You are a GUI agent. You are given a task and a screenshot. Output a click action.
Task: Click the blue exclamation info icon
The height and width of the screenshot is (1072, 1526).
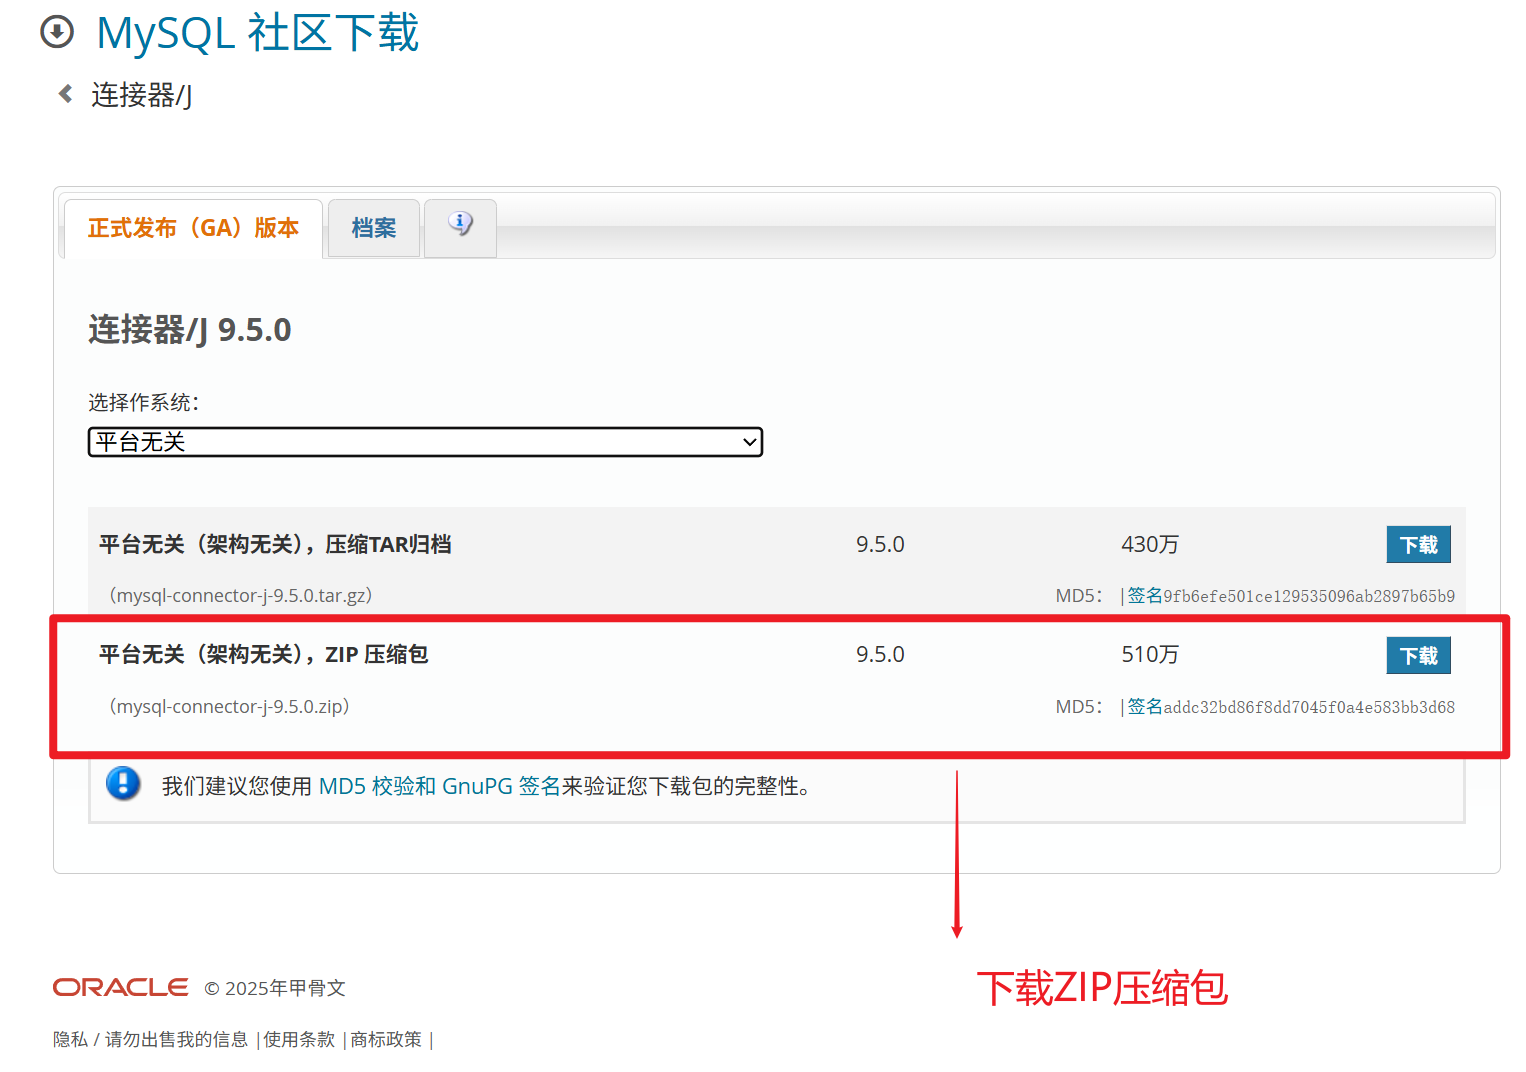tap(123, 784)
